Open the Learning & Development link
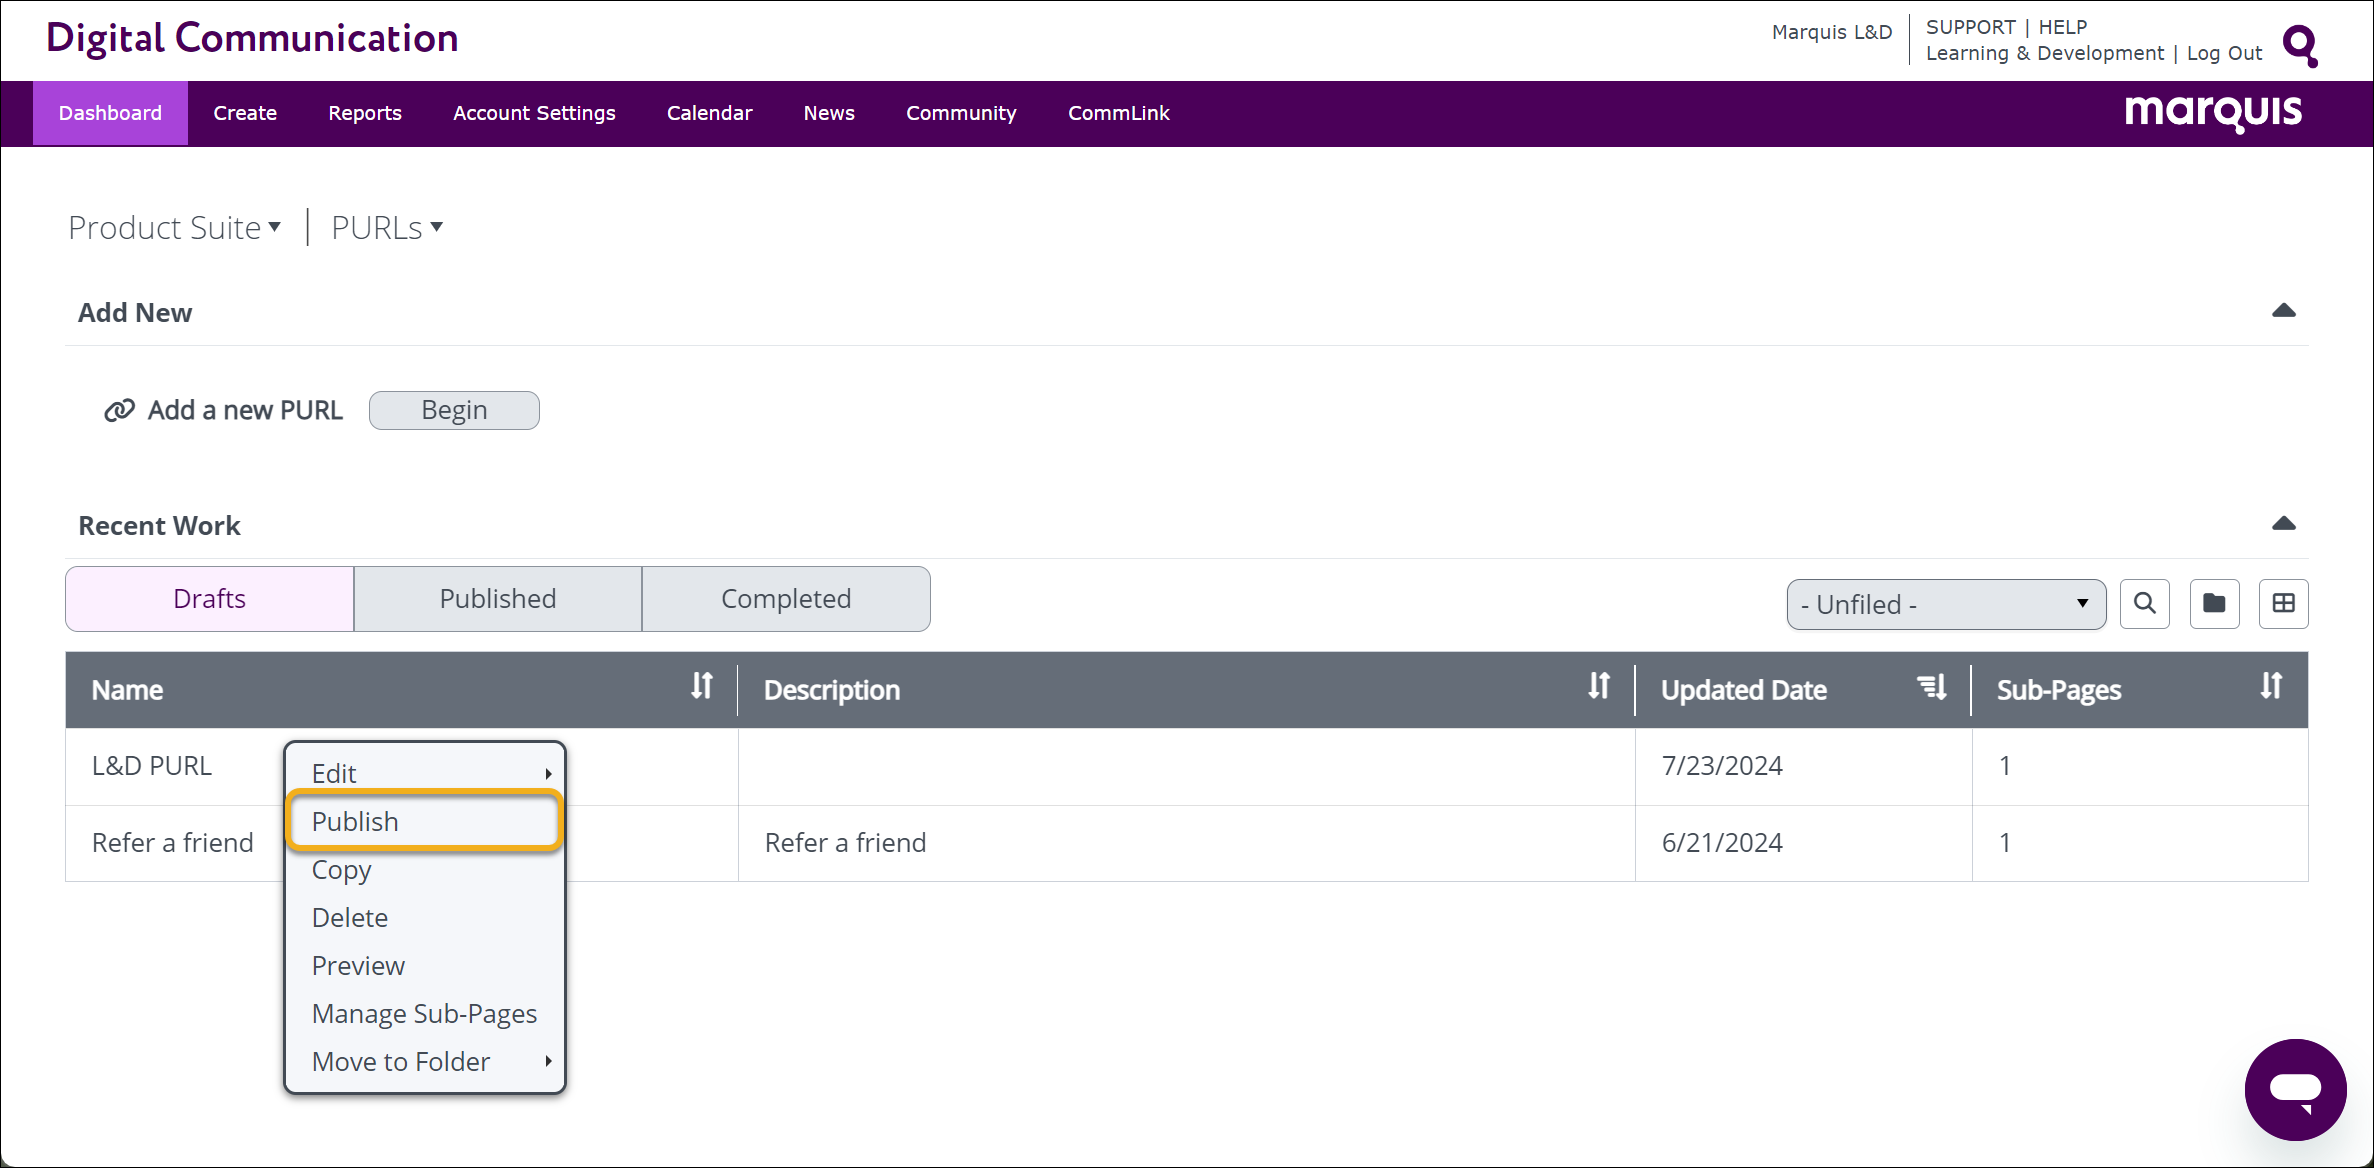This screenshot has height=1168, width=2374. 2044,53
